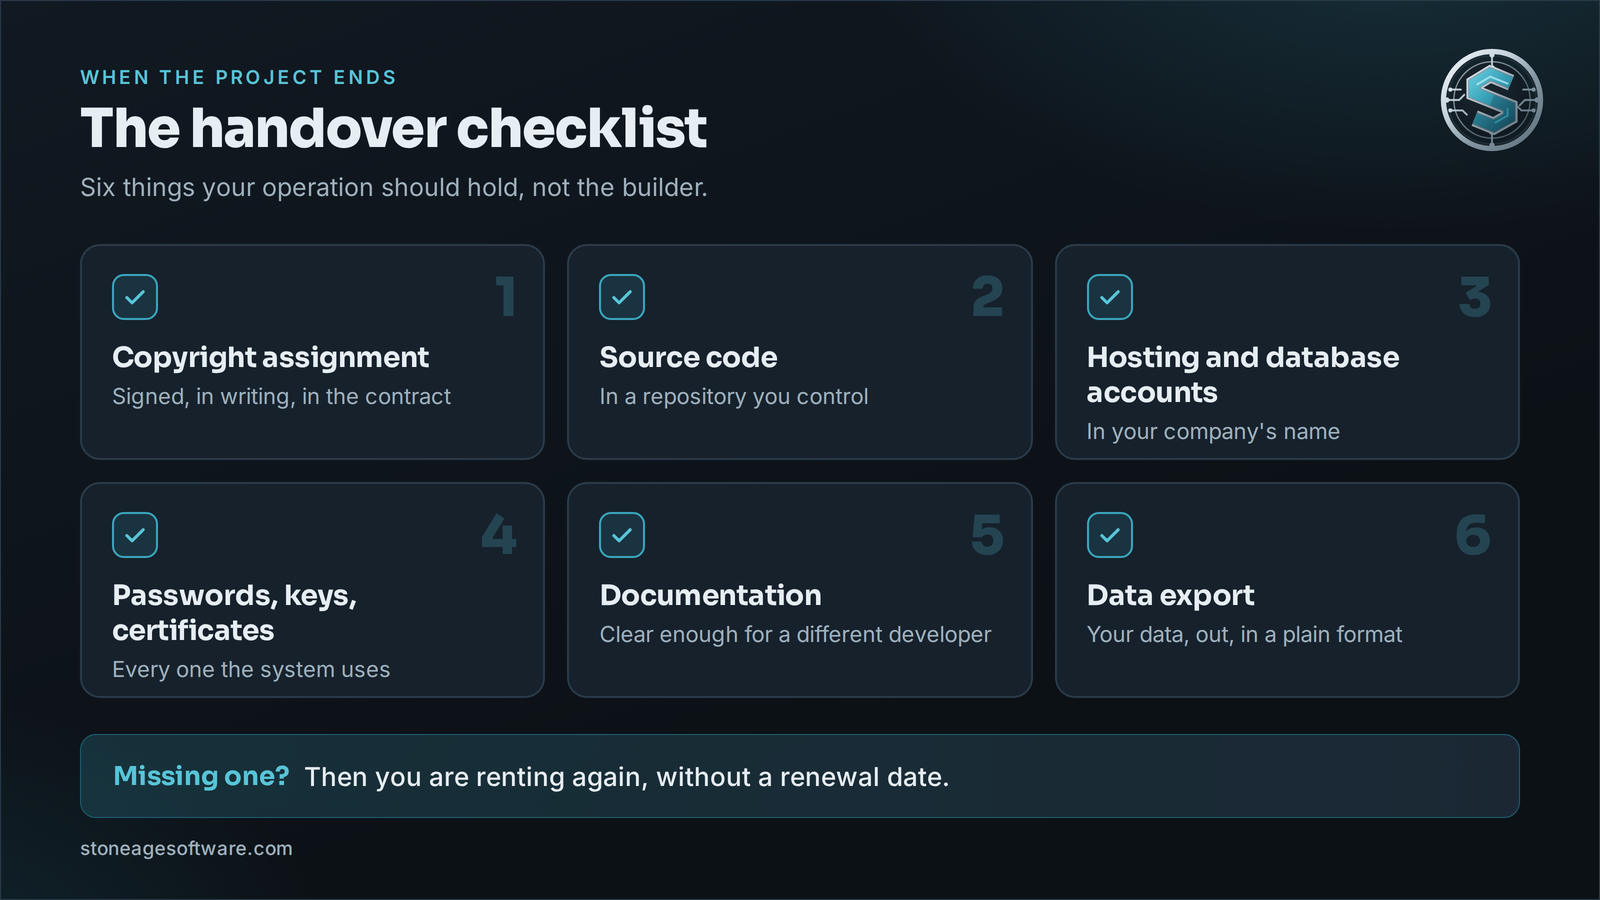This screenshot has height=900, width=1600.
Task: Click the 'WHEN THE PROJECT ENDS' label
Action: pos(238,77)
